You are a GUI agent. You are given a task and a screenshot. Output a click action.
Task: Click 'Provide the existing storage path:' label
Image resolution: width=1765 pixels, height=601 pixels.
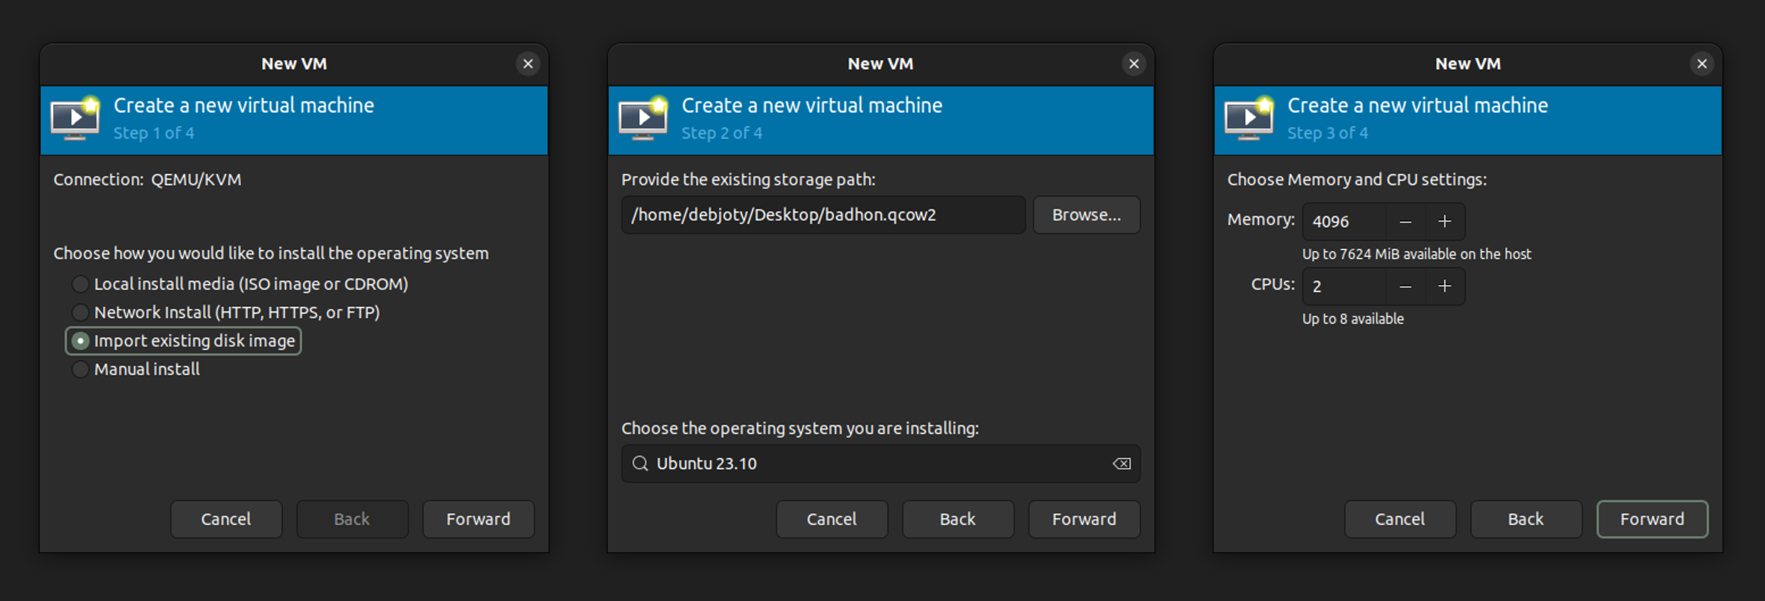[x=748, y=180]
